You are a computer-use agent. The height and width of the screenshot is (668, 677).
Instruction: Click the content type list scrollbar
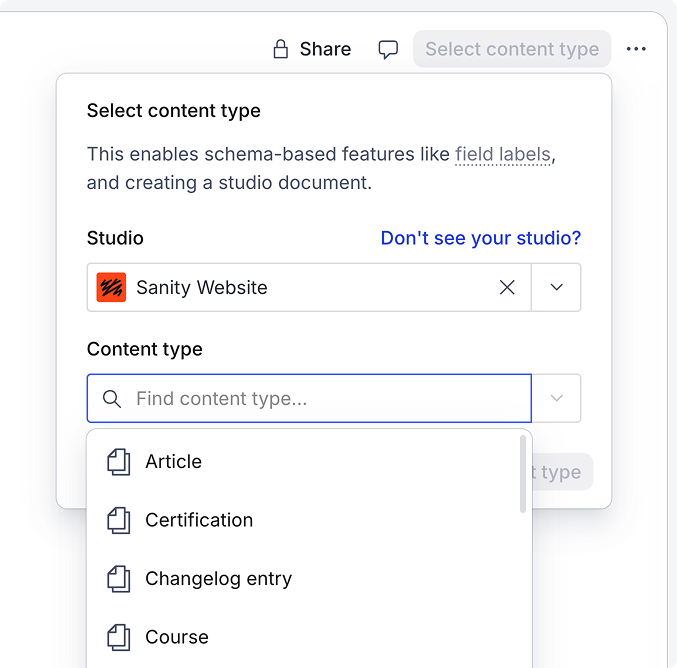click(x=523, y=474)
